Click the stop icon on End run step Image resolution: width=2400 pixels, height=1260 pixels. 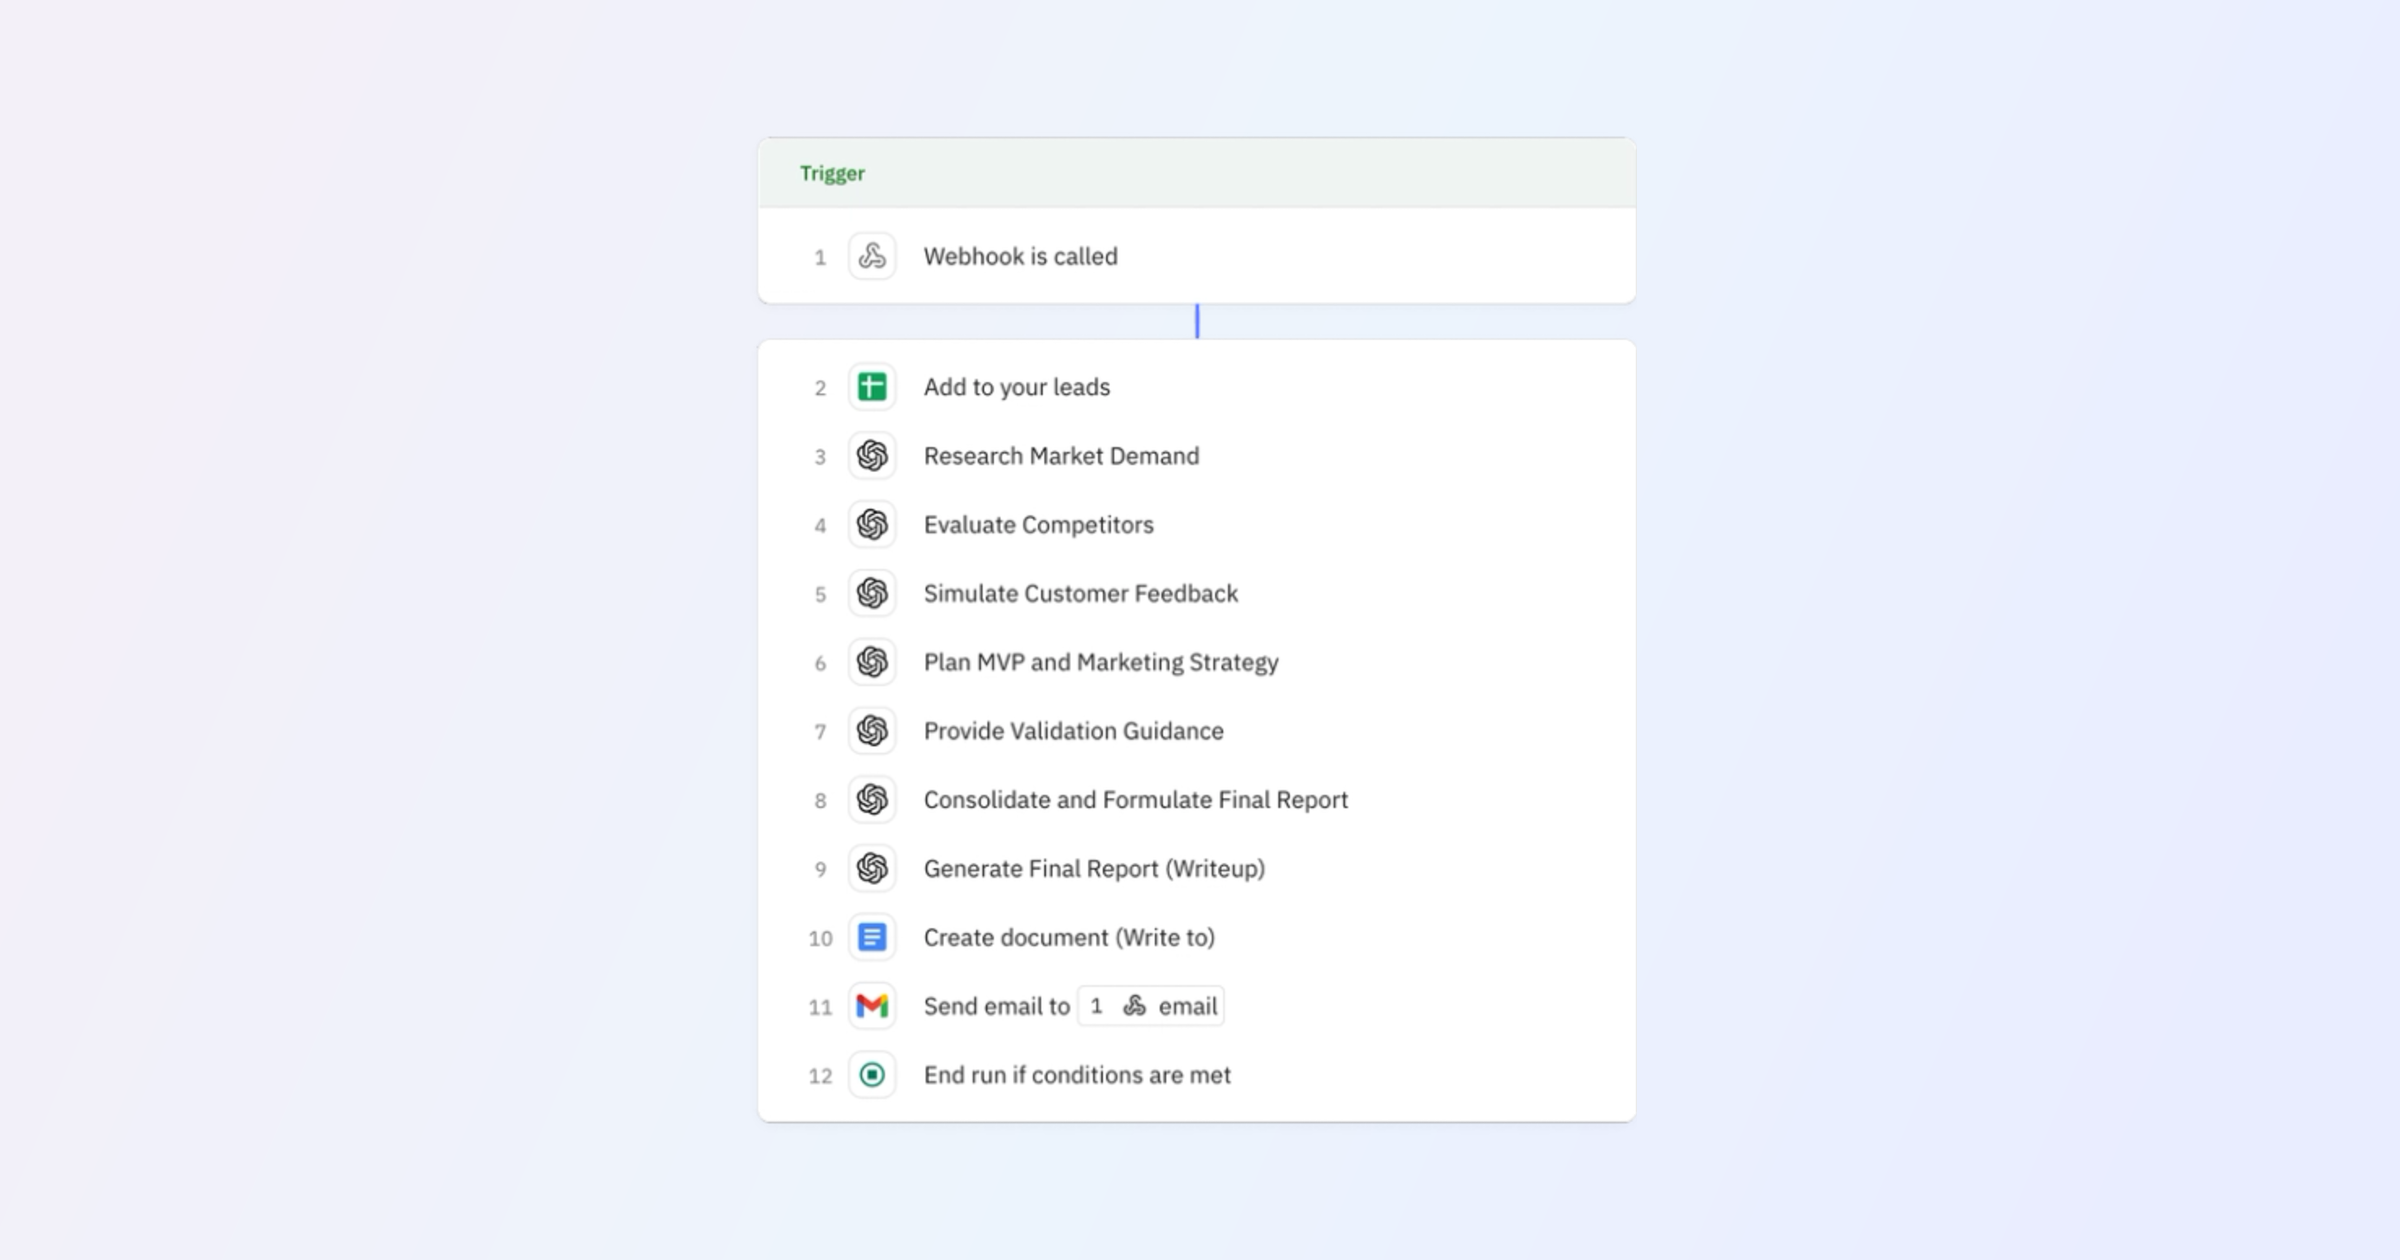click(x=871, y=1075)
